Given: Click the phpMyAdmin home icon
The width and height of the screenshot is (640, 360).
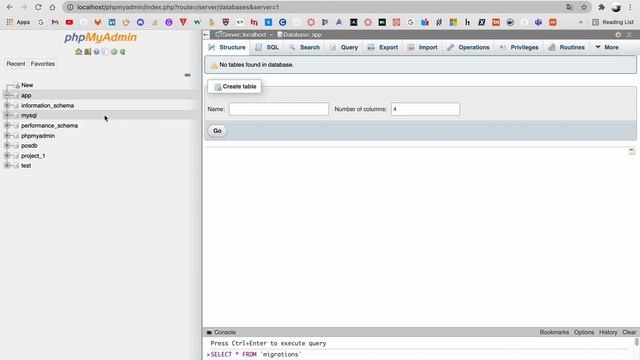Looking at the screenshot, I should pyautogui.click(x=78, y=52).
